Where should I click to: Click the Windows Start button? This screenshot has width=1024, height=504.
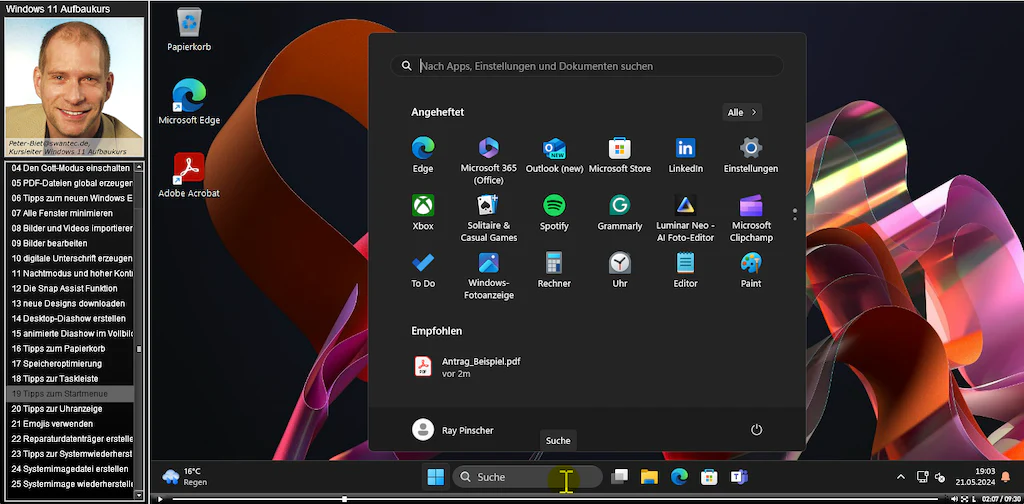pyautogui.click(x=436, y=477)
